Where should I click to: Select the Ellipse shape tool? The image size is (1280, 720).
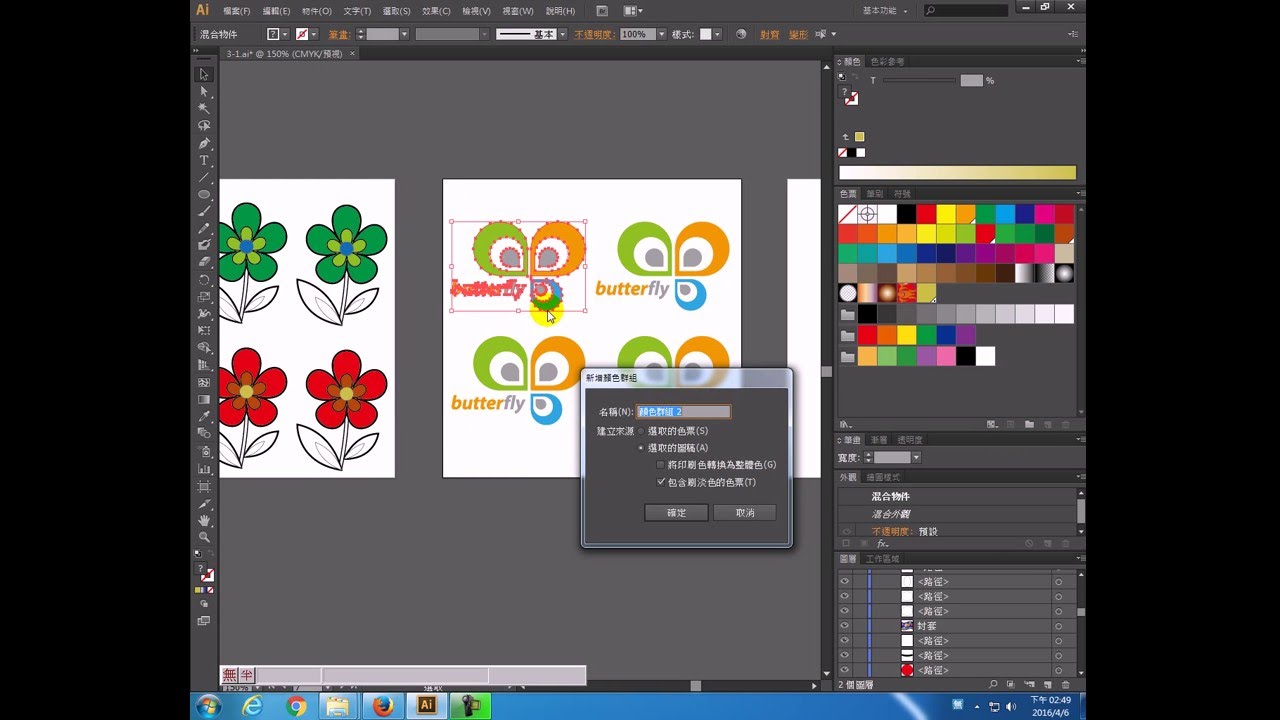point(204,194)
